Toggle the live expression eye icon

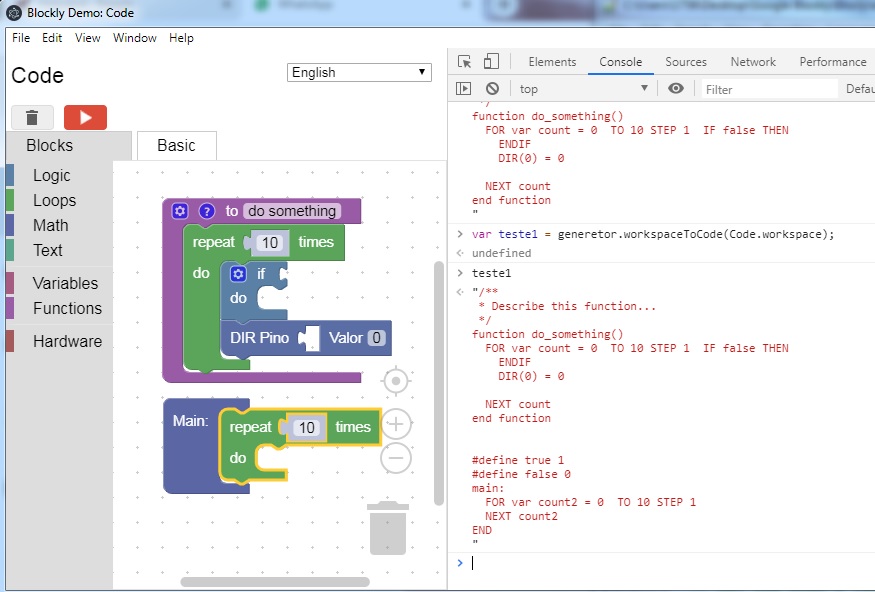(x=676, y=89)
